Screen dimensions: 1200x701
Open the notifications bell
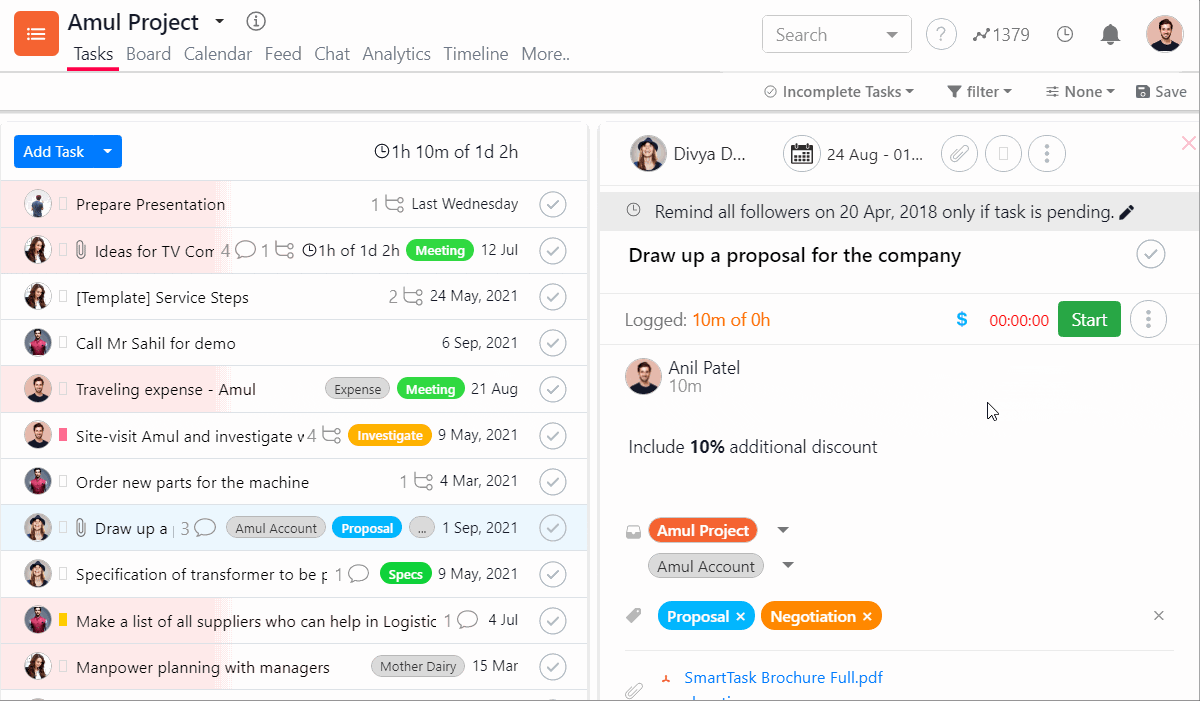(1110, 34)
